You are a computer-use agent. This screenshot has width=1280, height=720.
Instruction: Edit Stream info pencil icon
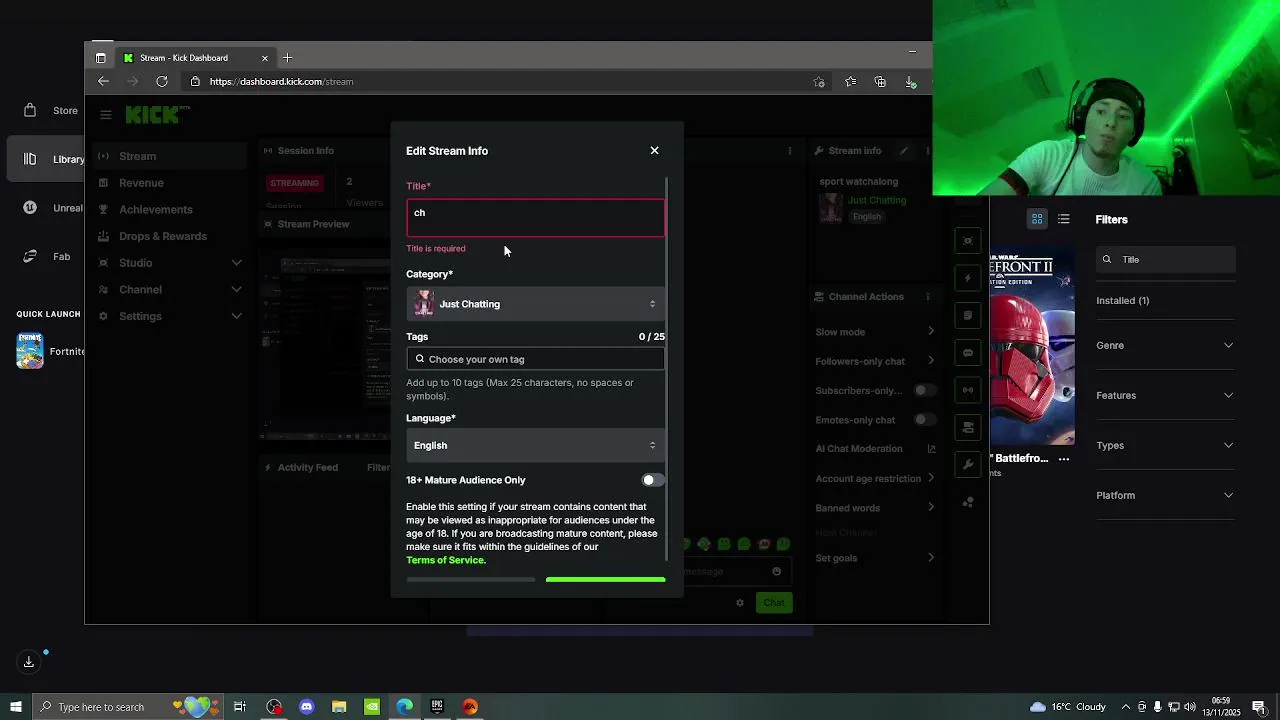point(903,151)
